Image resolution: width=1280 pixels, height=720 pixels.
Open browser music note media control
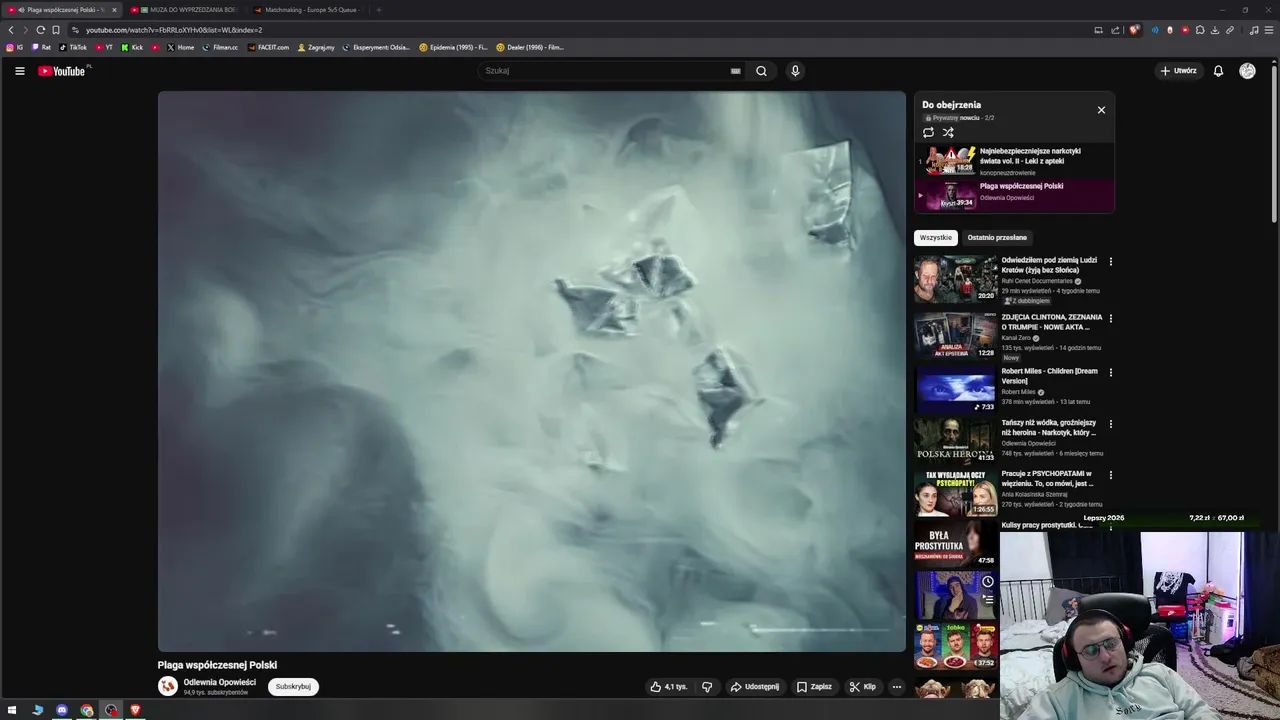(x=1254, y=30)
